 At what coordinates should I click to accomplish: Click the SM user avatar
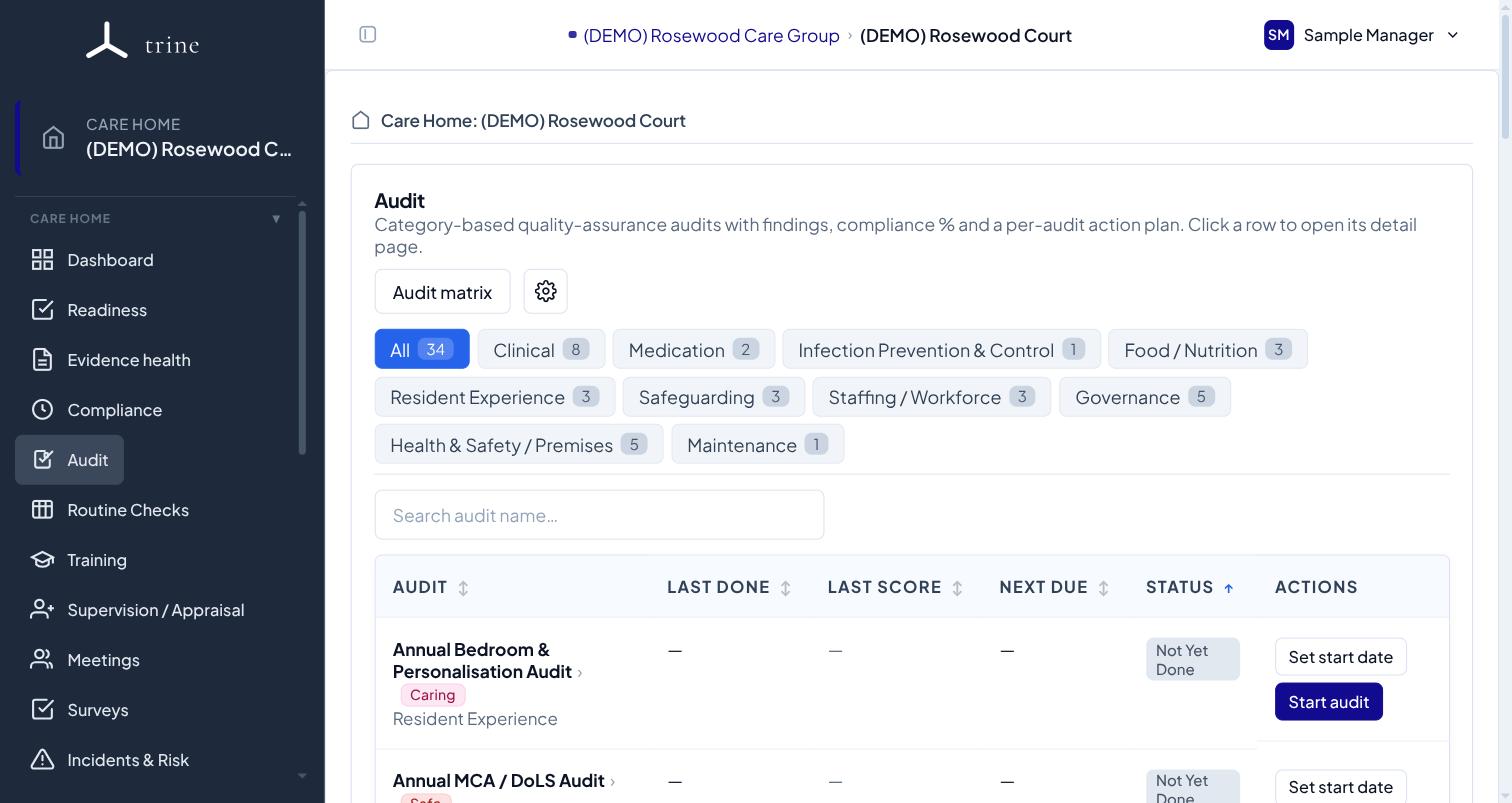pos(1279,35)
